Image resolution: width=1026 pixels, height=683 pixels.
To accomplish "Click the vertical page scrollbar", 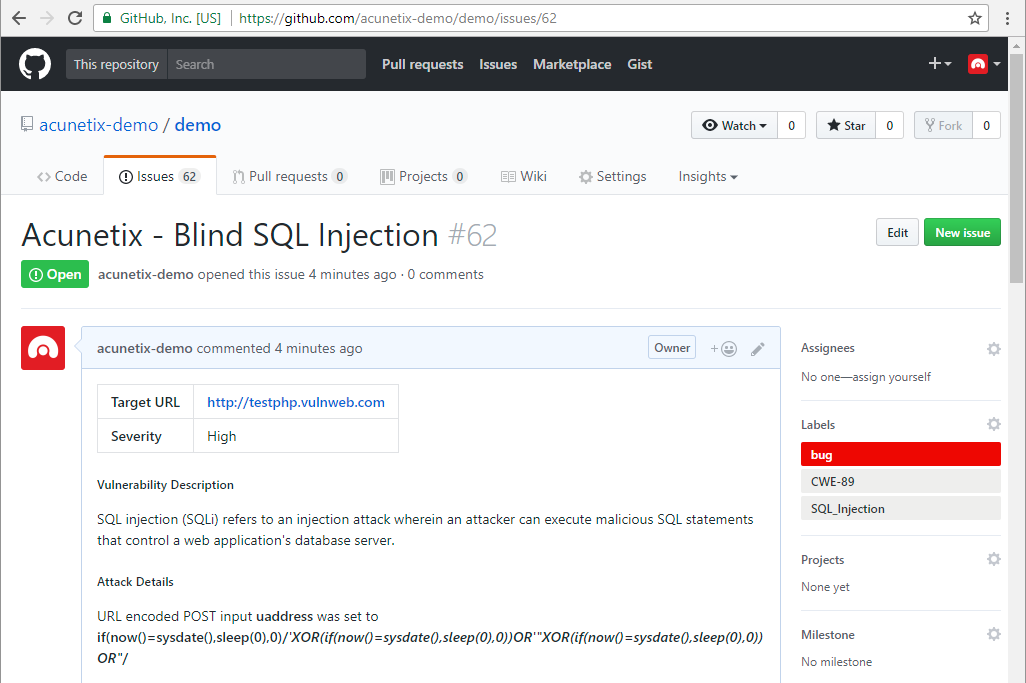I will [x=1017, y=168].
